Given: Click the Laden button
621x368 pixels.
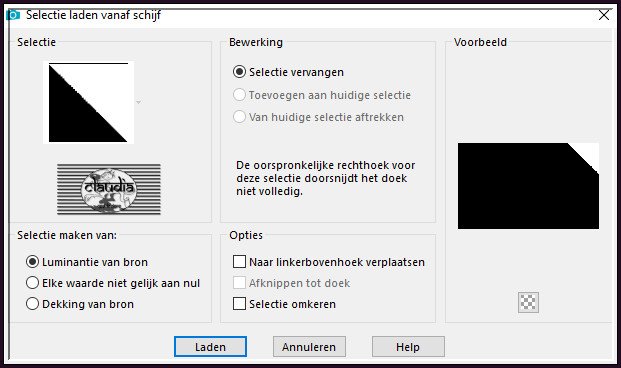Looking at the screenshot, I should tap(210, 347).
